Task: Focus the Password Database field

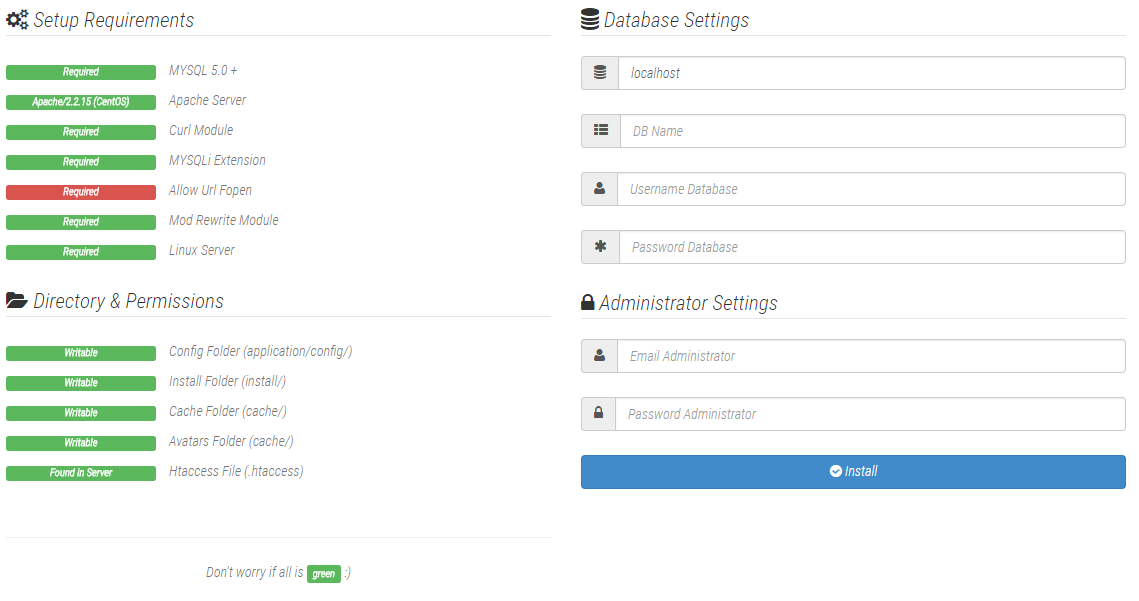Action: (872, 247)
